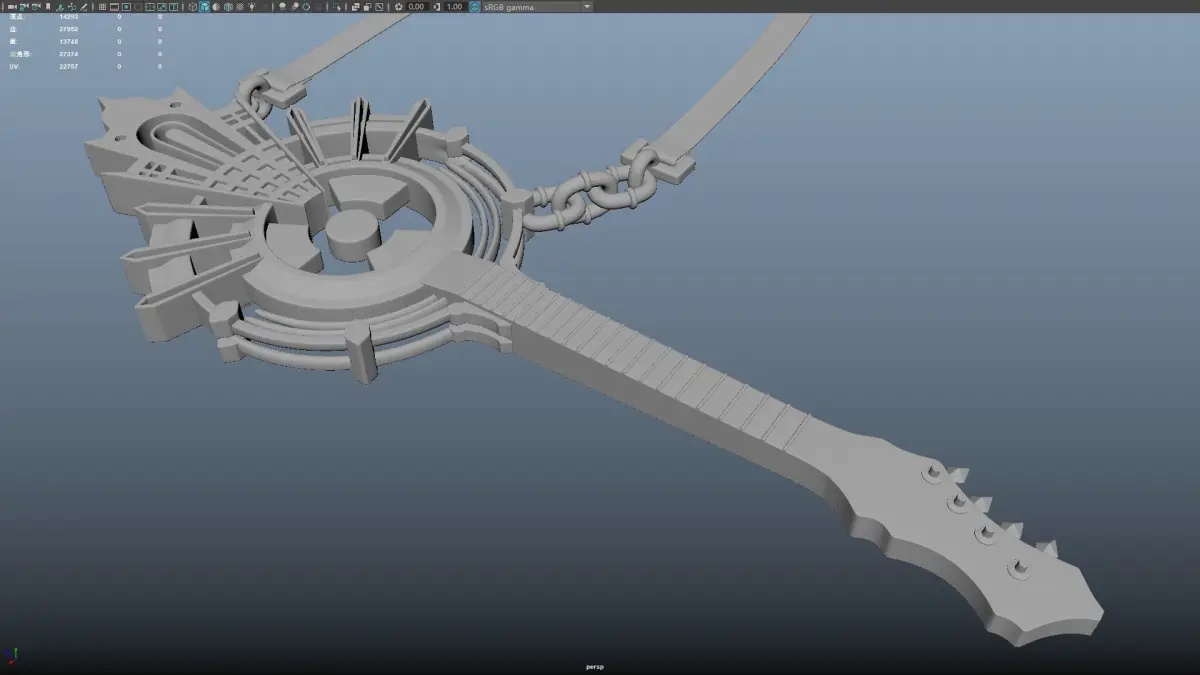Viewport: 1200px width, 675px height.
Task: Click the Lock Camera icon
Action: point(24,6)
